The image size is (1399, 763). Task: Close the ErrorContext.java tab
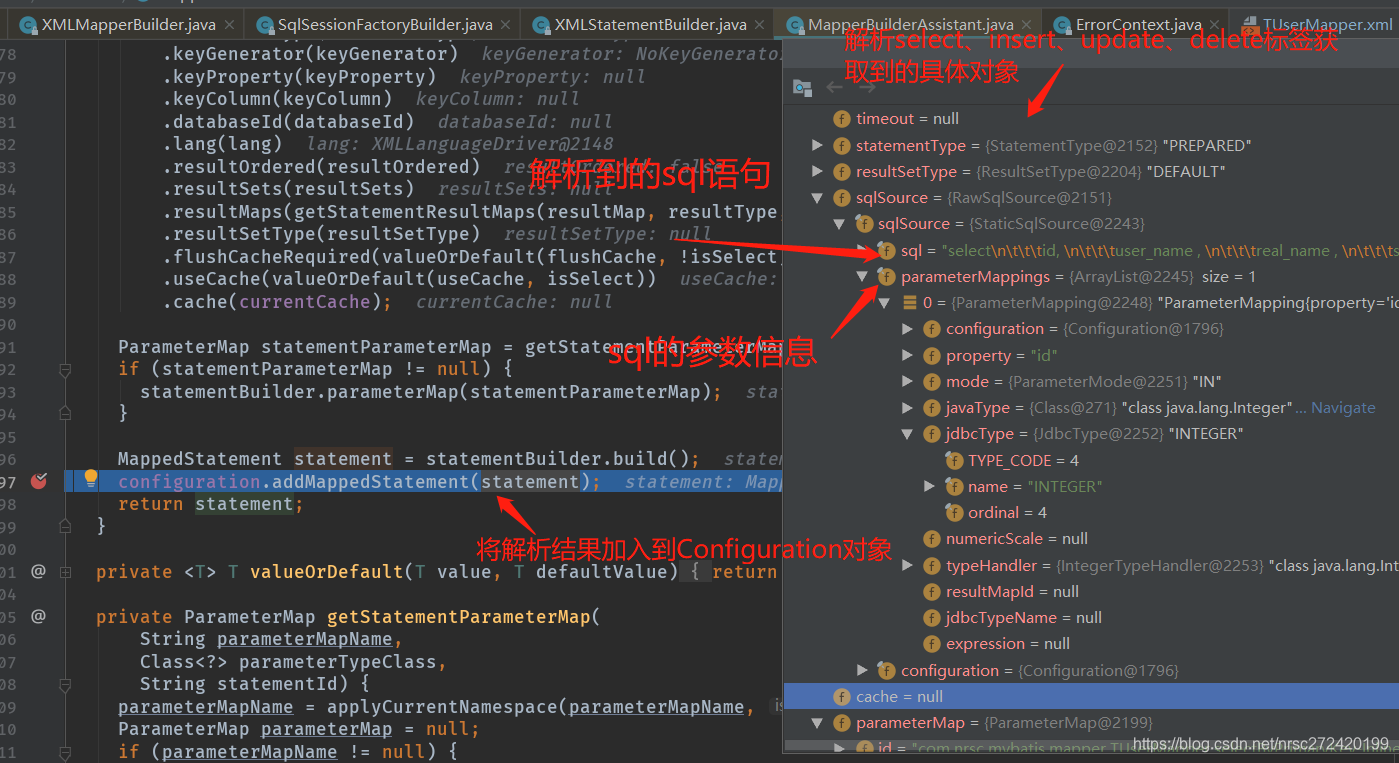pyautogui.click(x=1212, y=24)
